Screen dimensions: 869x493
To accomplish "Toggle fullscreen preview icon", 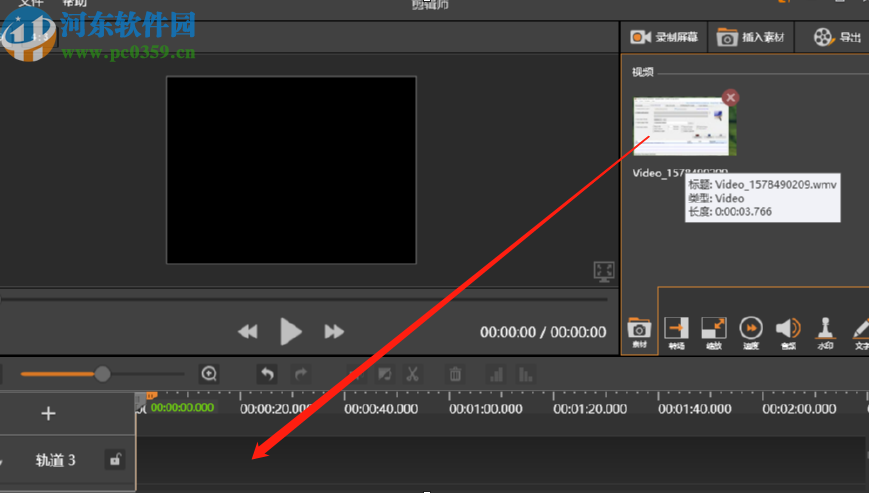I will pyautogui.click(x=603, y=271).
